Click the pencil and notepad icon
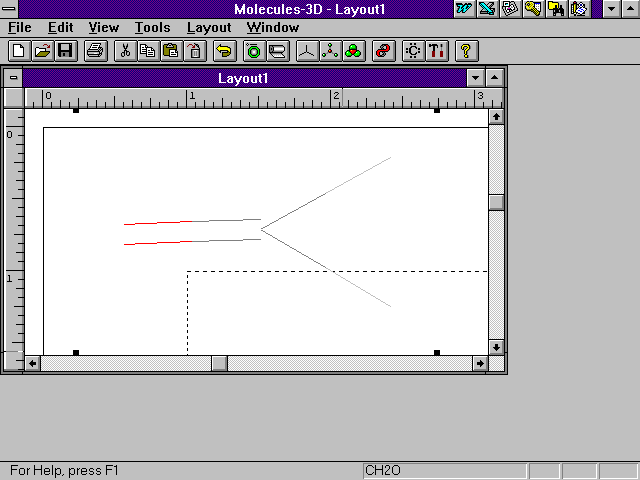The height and width of the screenshot is (480, 640). [579, 9]
